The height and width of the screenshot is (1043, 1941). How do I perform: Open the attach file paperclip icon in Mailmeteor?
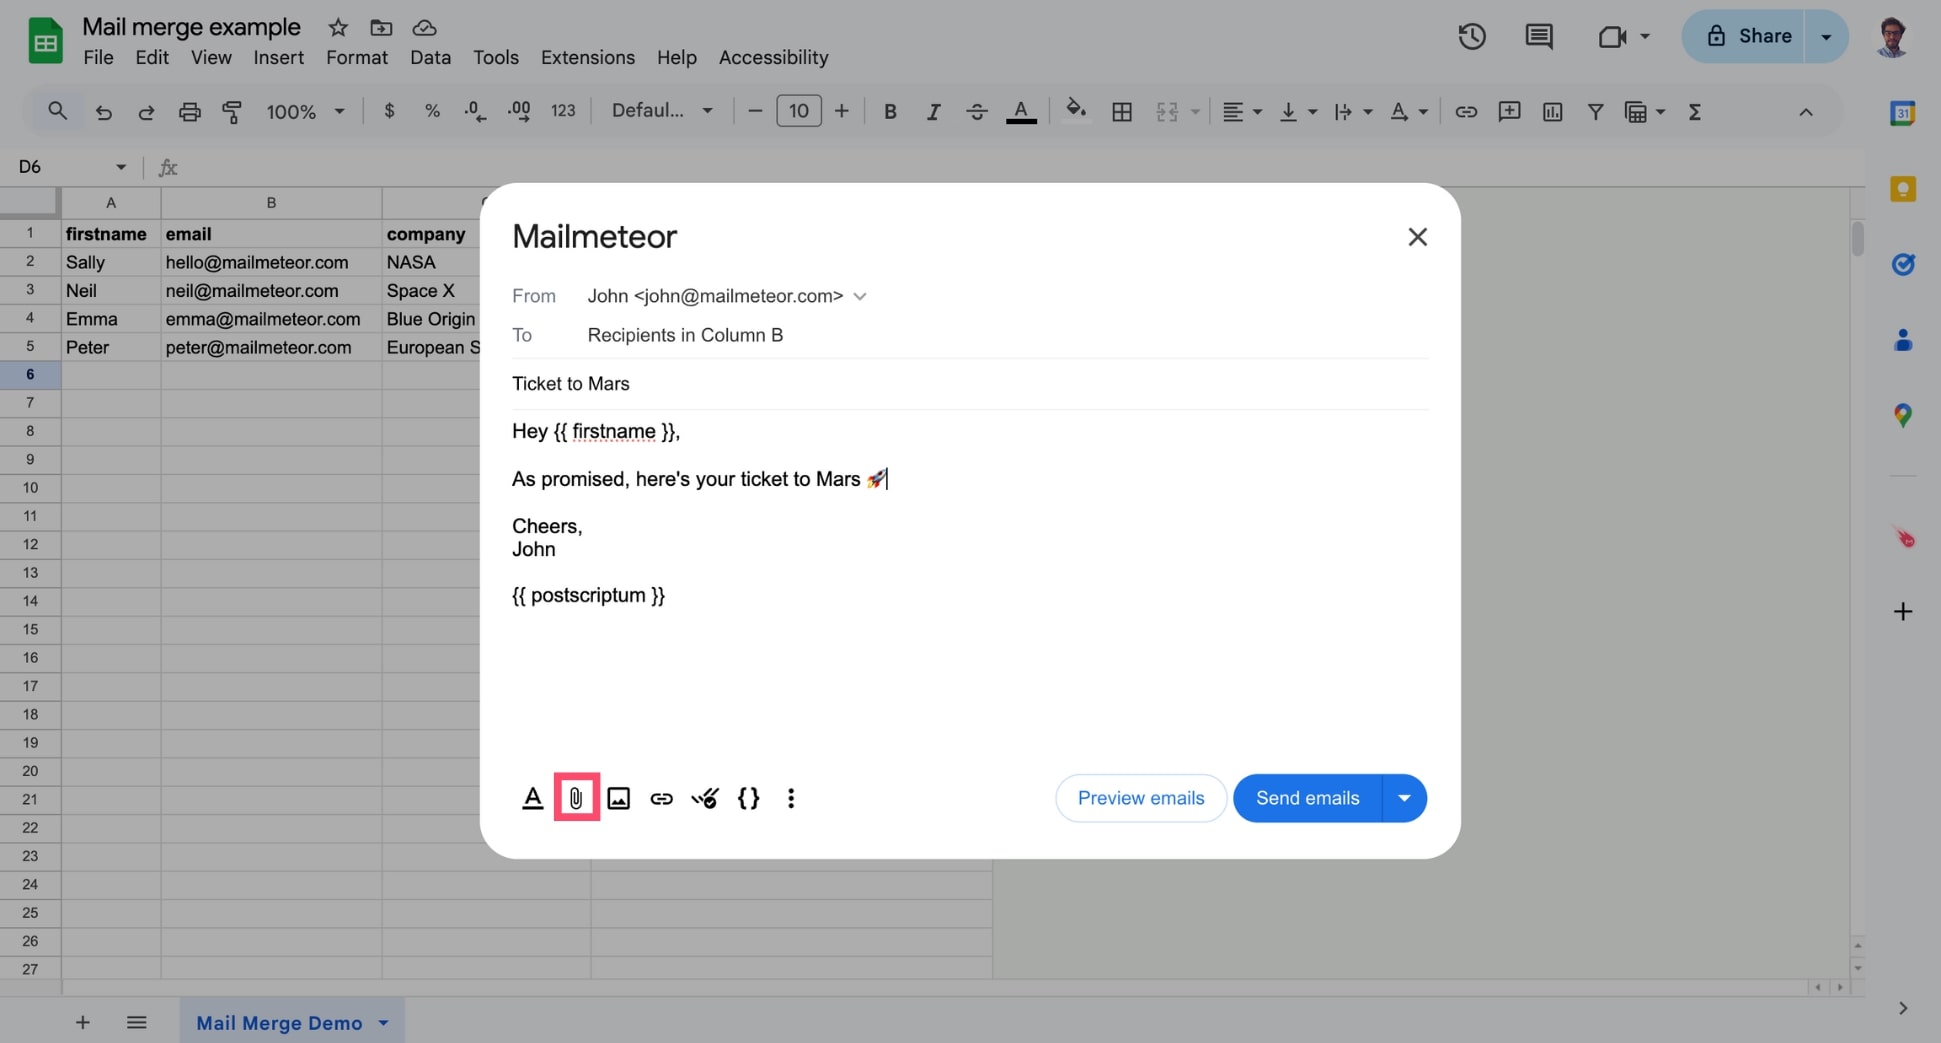[x=576, y=797]
